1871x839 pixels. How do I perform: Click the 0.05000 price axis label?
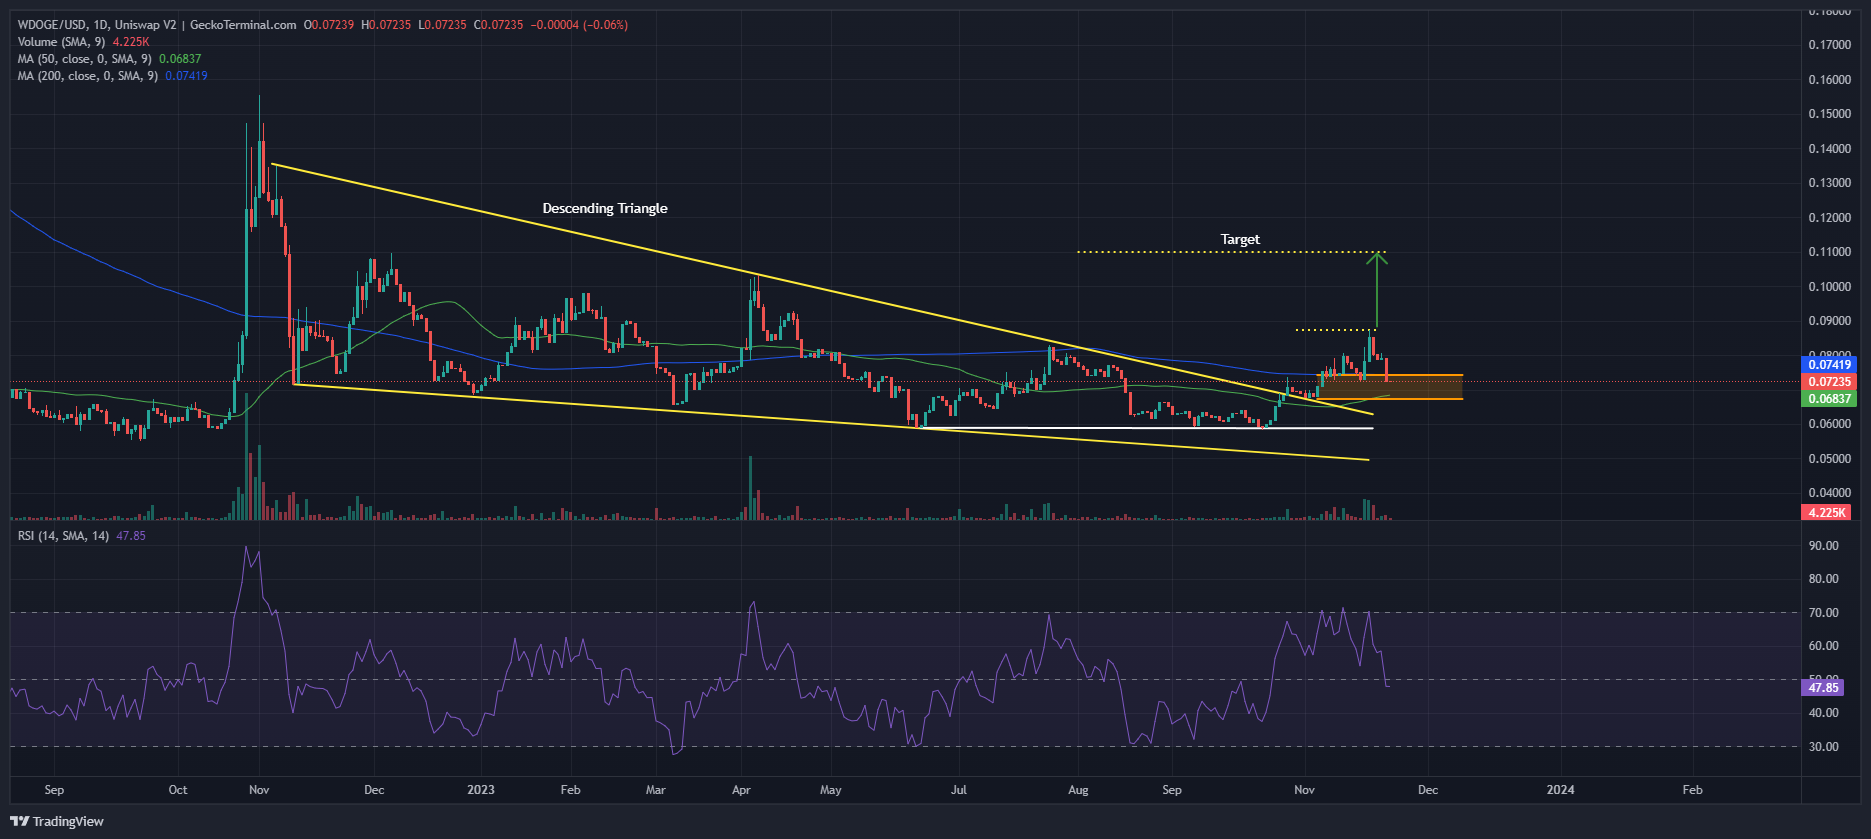tap(1829, 459)
